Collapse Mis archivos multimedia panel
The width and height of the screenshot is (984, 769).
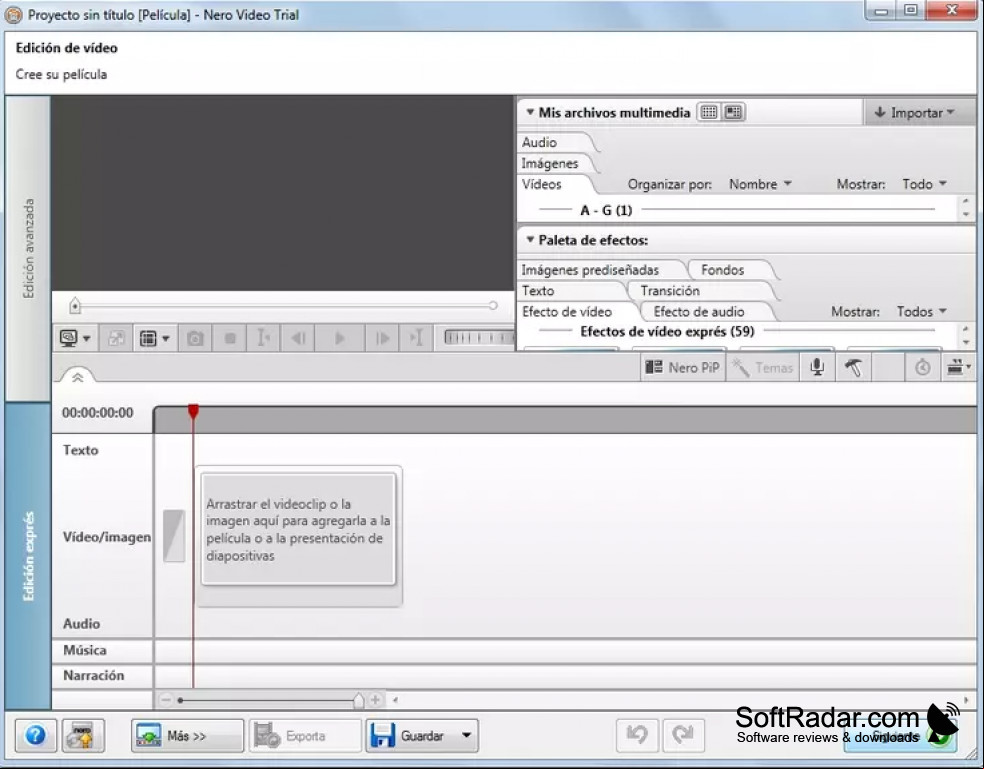tap(530, 112)
